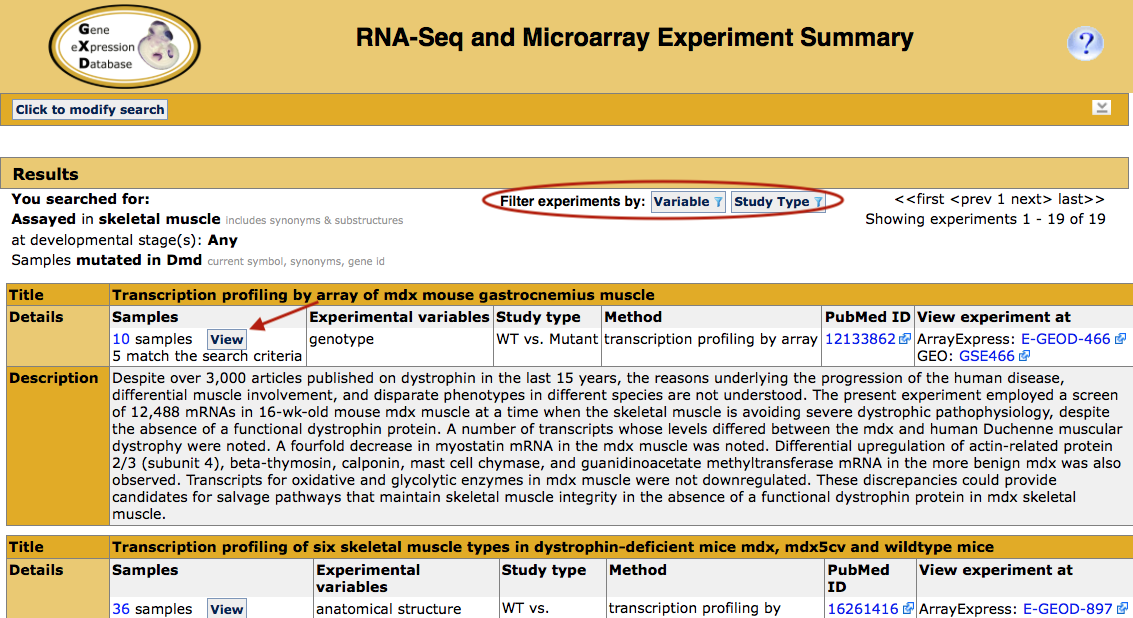This screenshot has width=1133, height=618.
Task: Click the Gene eXpression Database logo
Action: point(124,47)
